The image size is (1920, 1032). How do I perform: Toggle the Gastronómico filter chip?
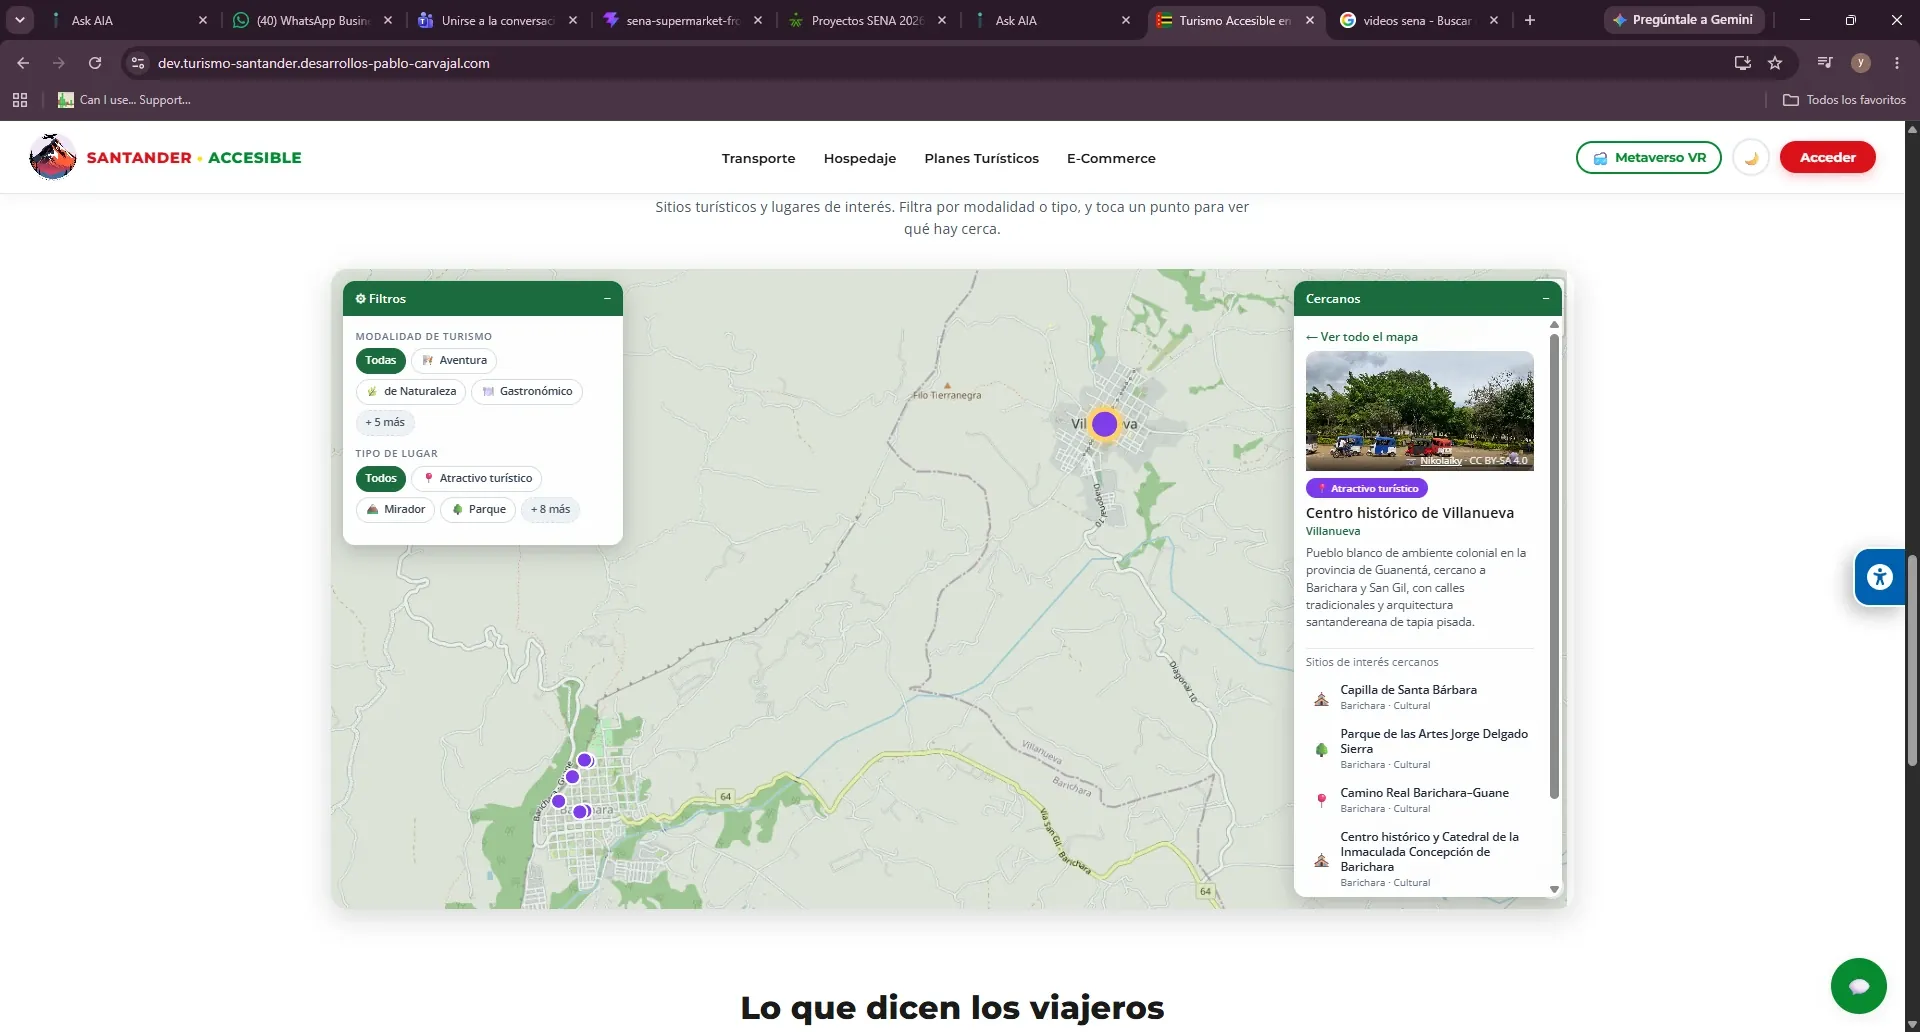coord(527,392)
